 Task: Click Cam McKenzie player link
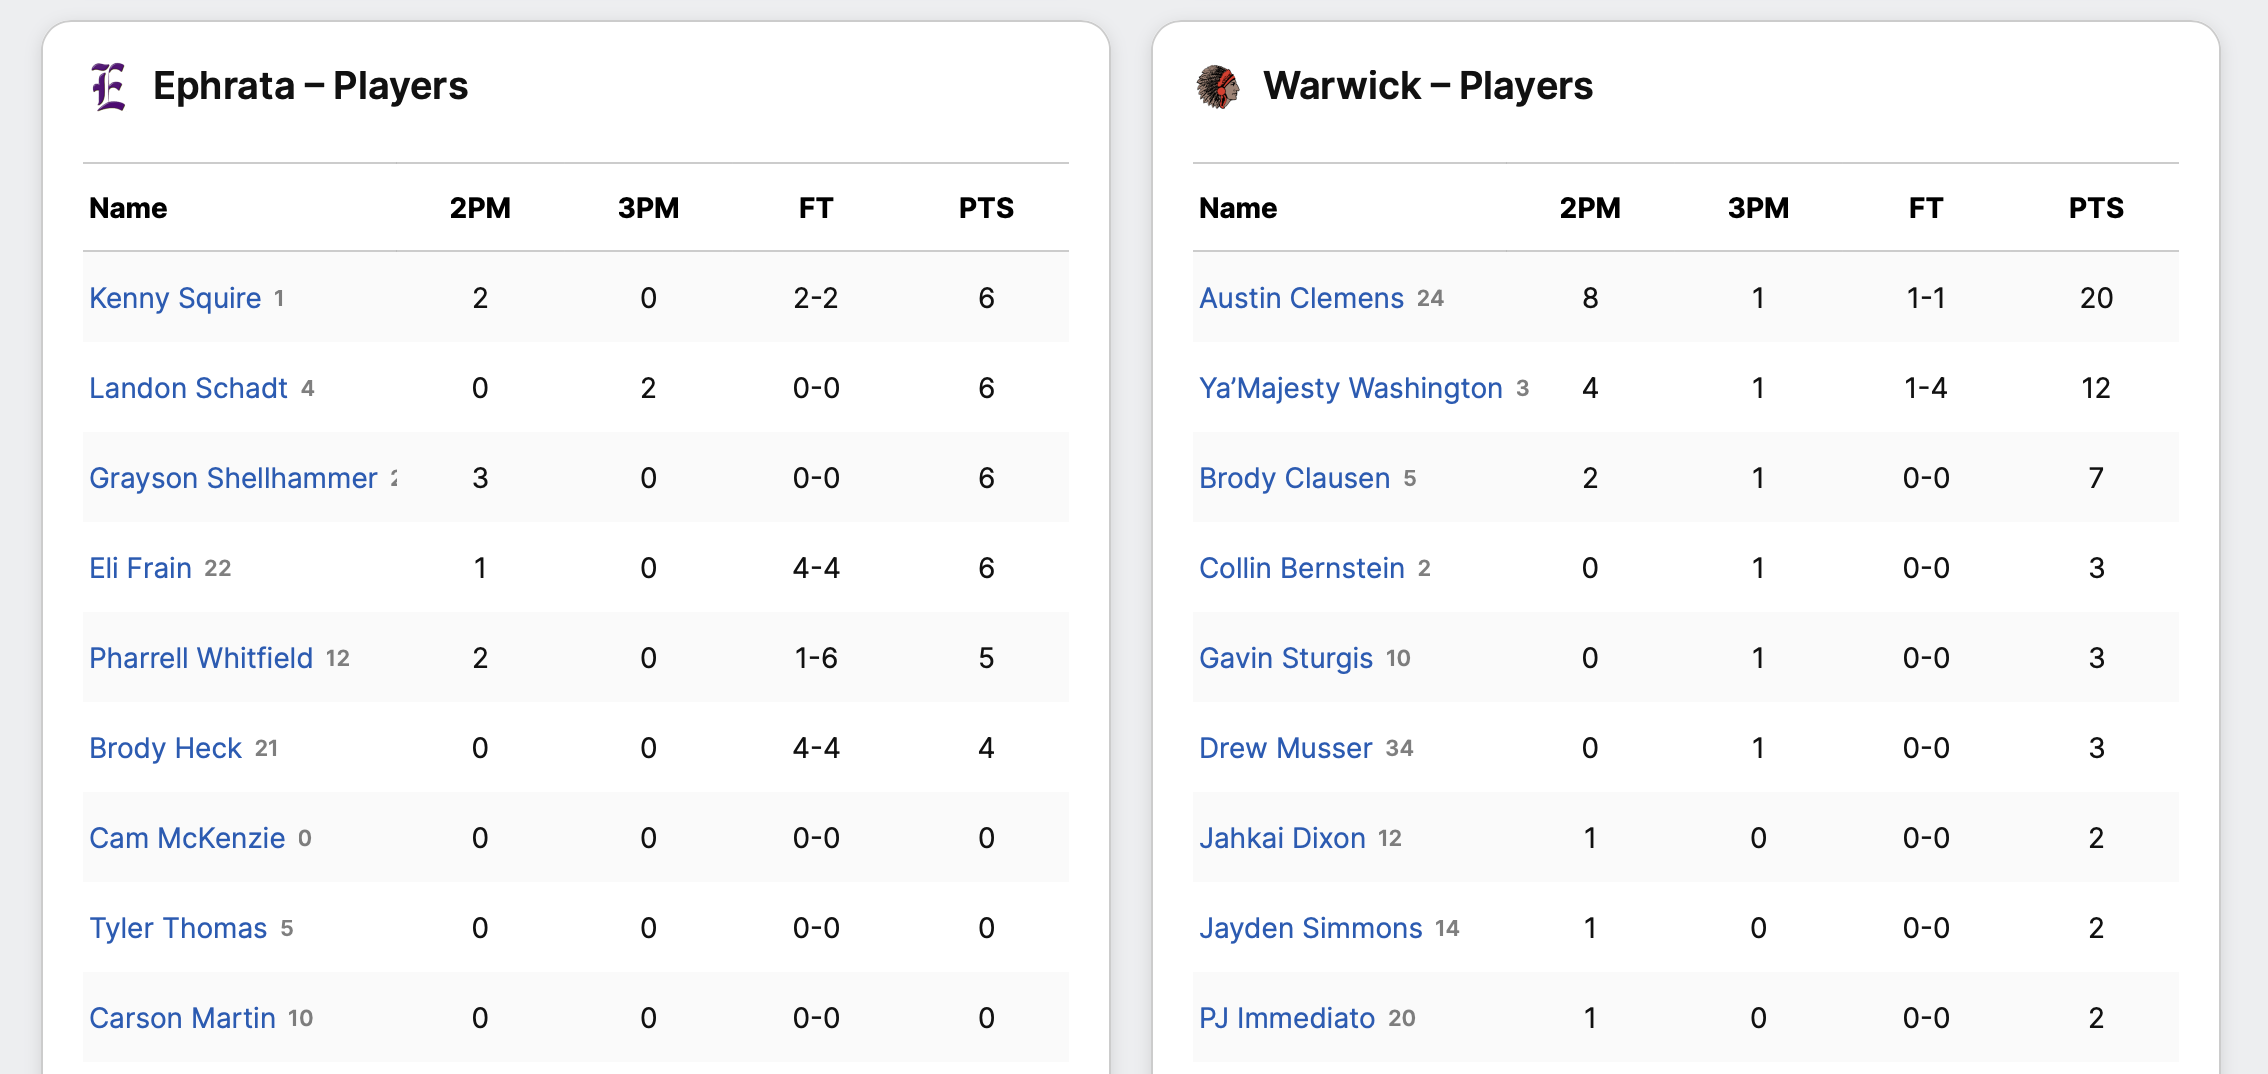tap(187, 838)
